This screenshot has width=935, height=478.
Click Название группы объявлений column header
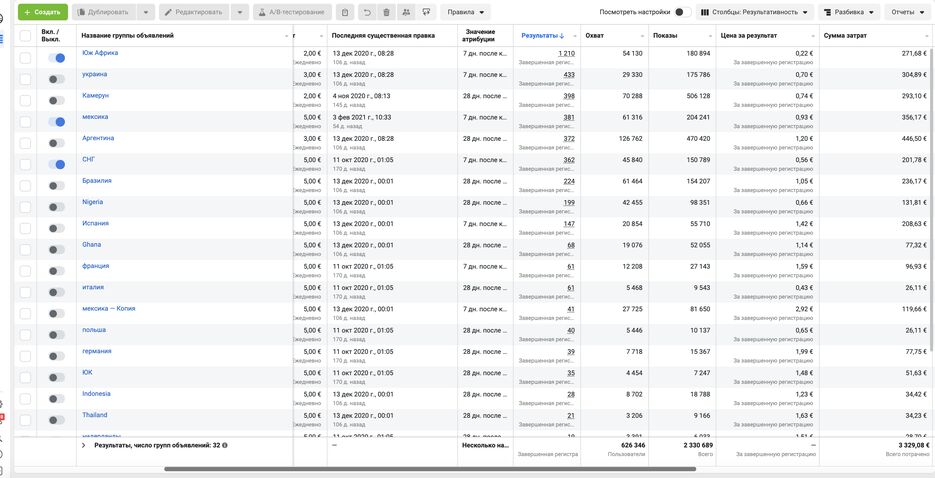(128, 36)
